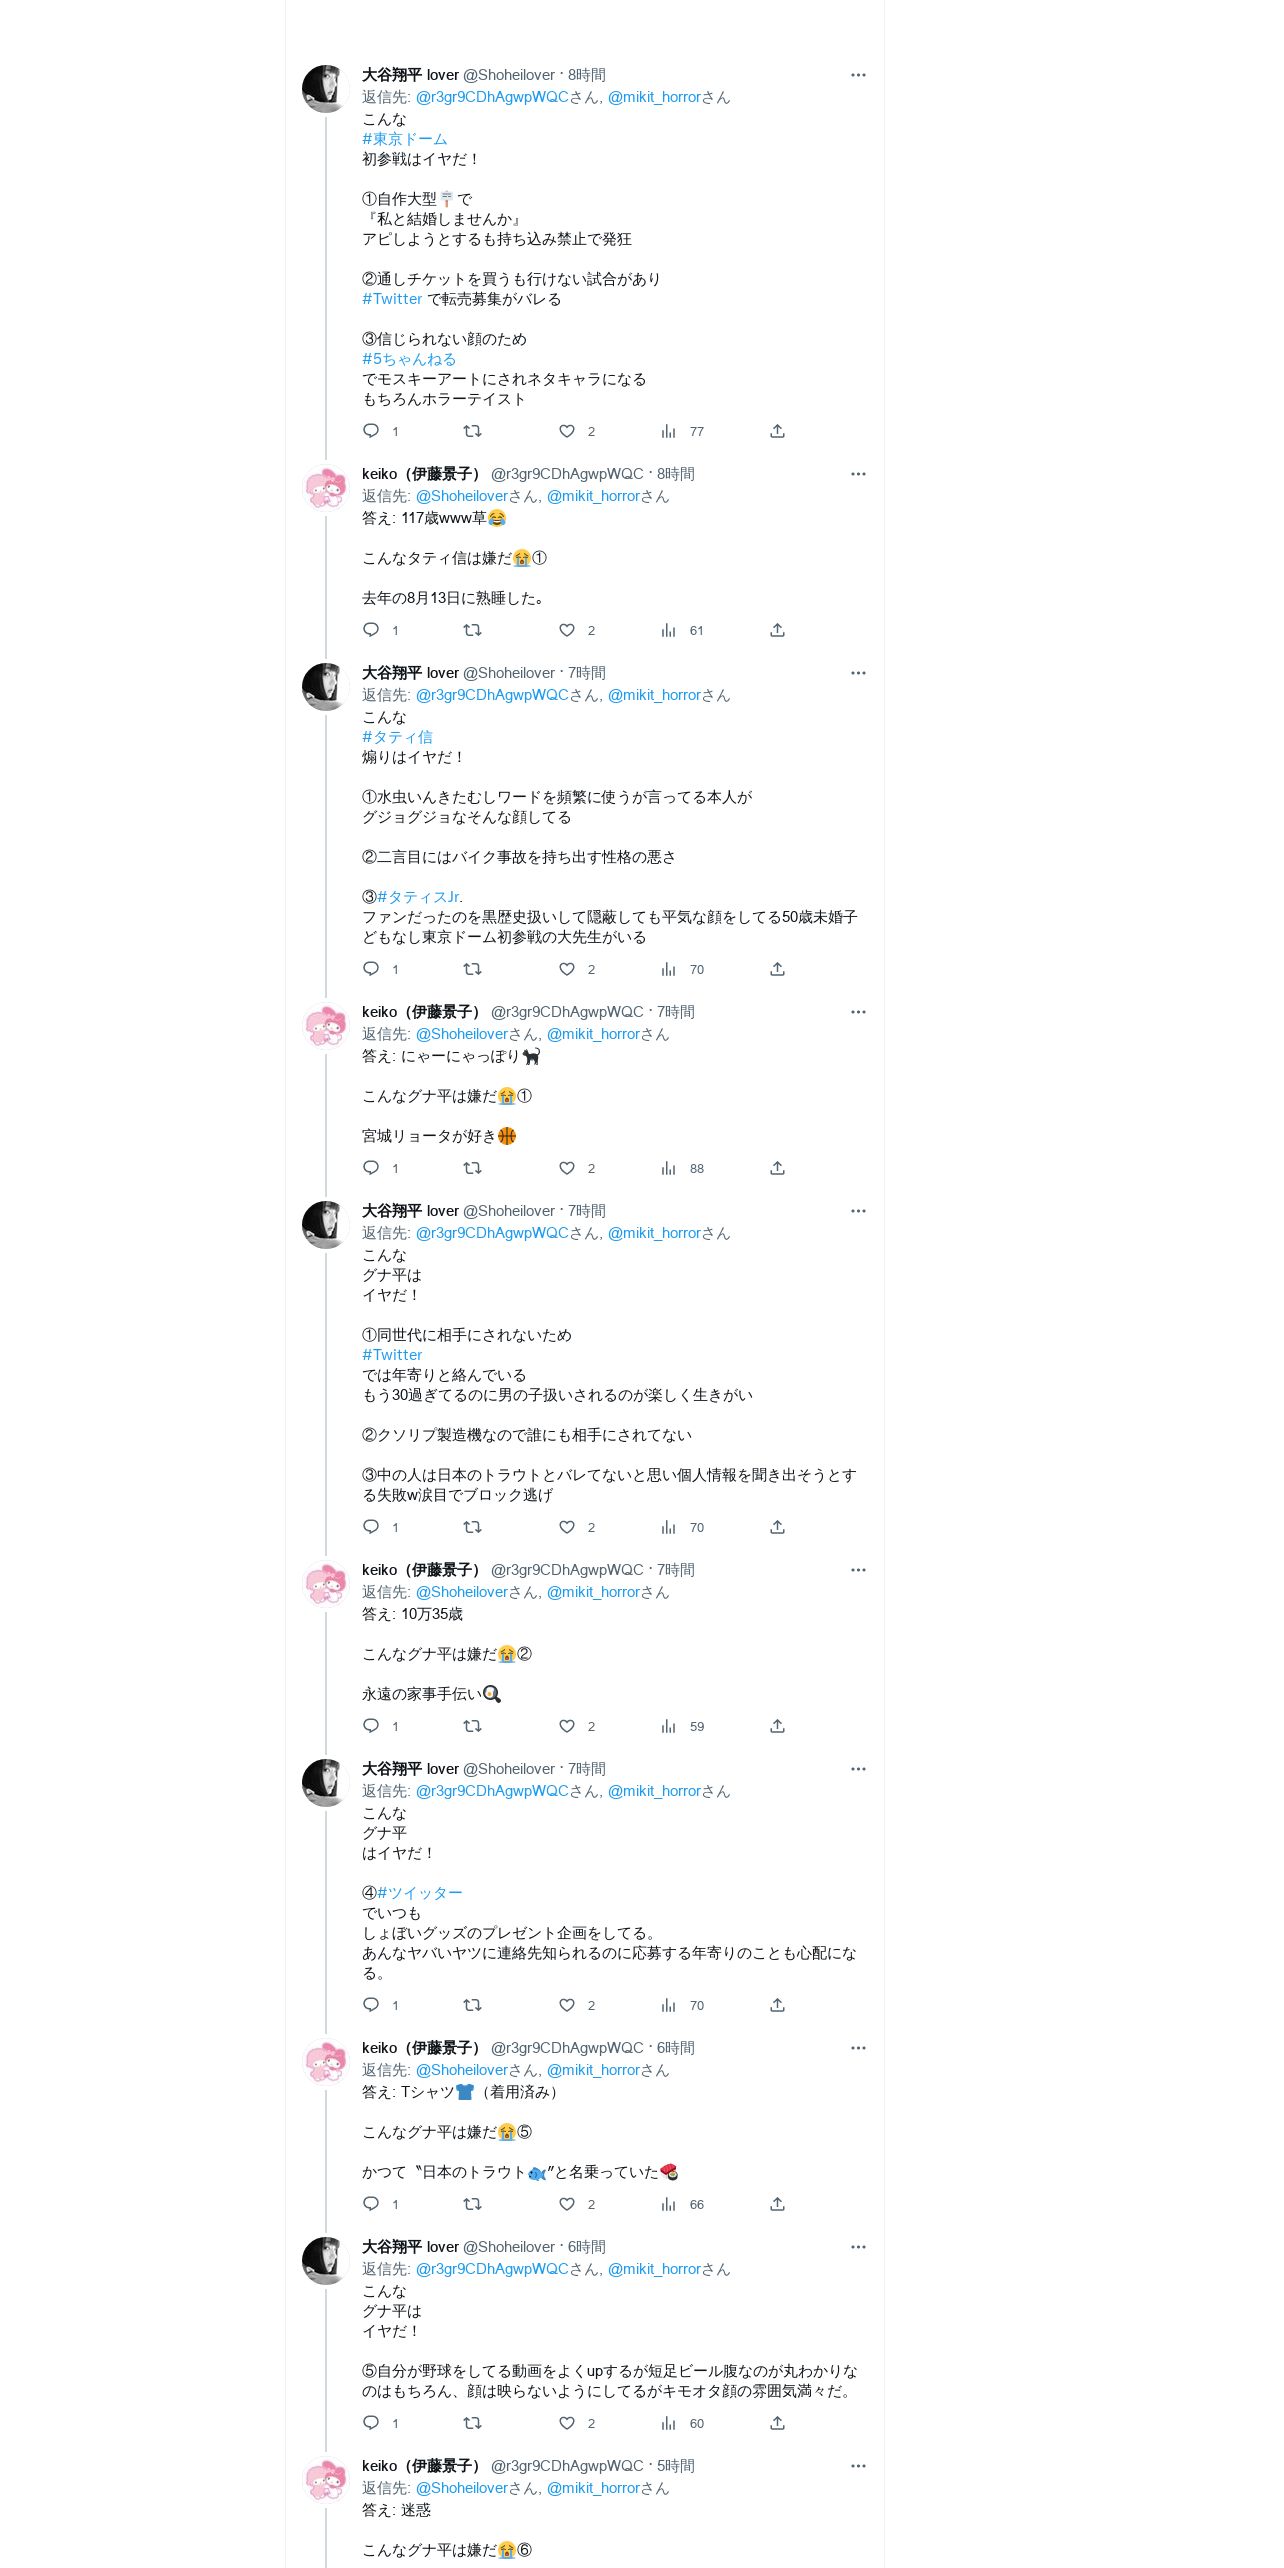Visit @mikit_horror profile from the first tweet's reply line

[x=654, y=97]
